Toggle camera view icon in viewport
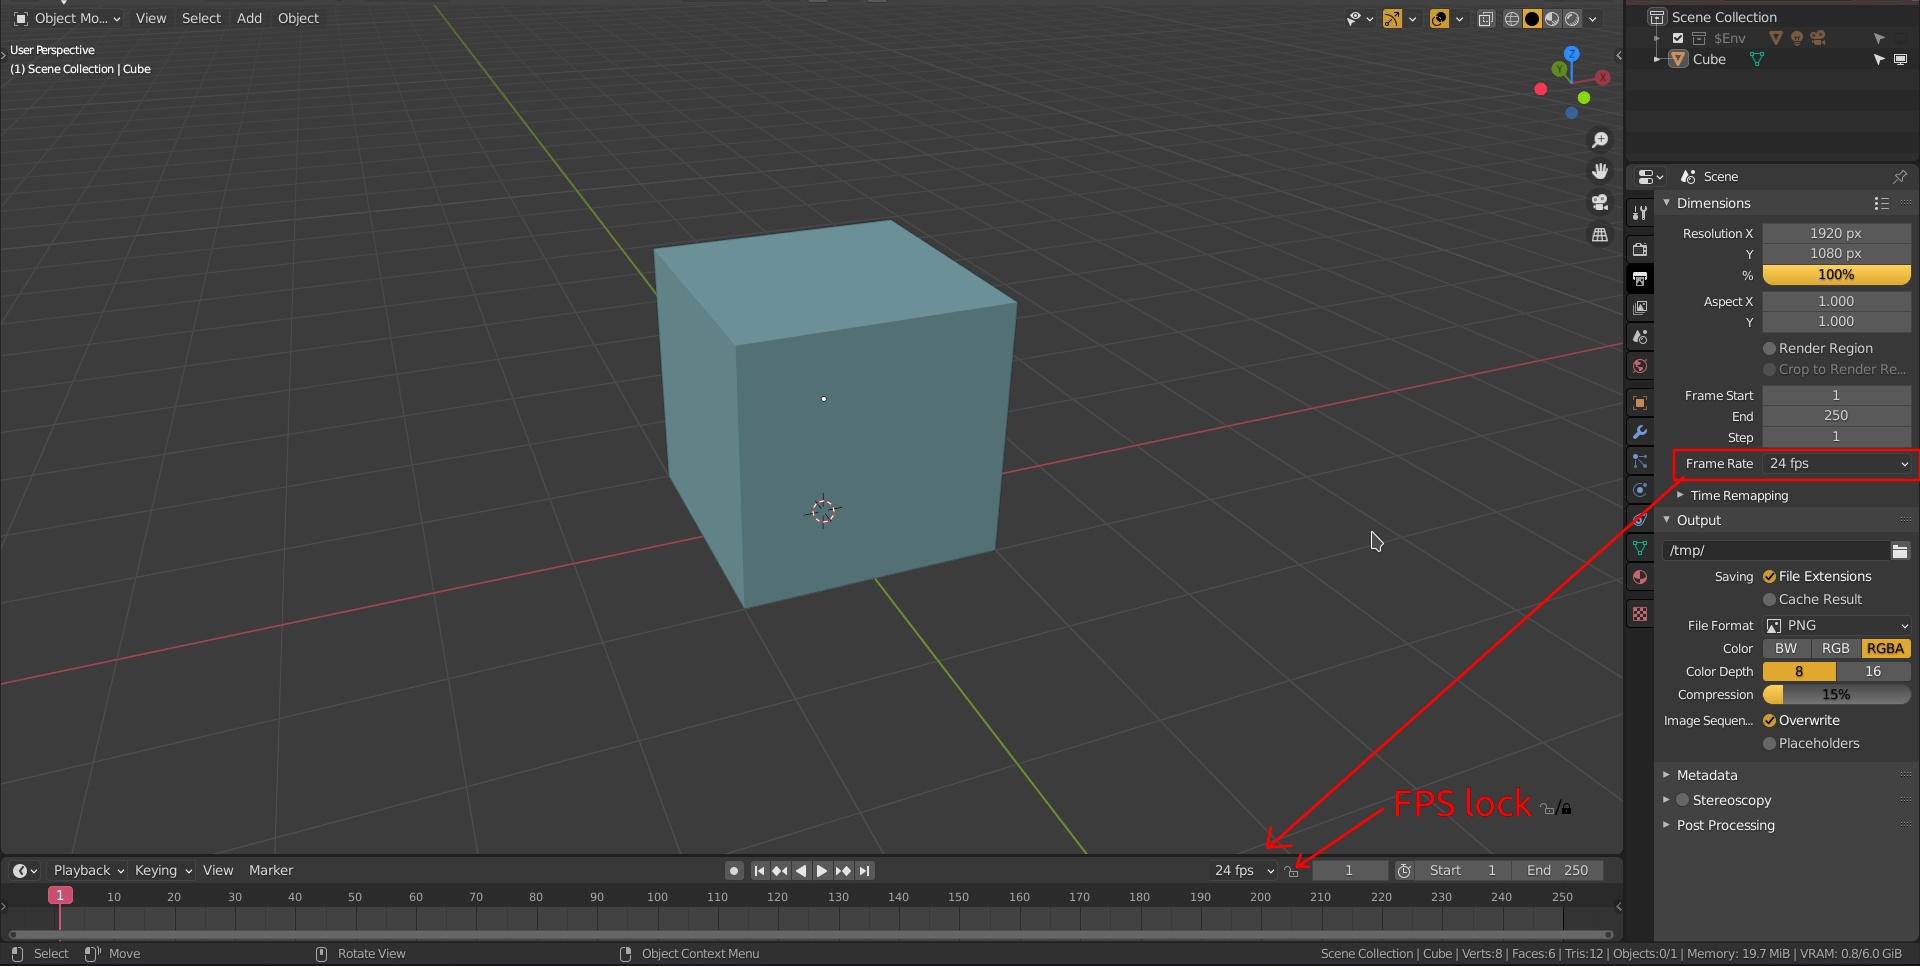The image size is (1920, 966). tap(1600, 203)
